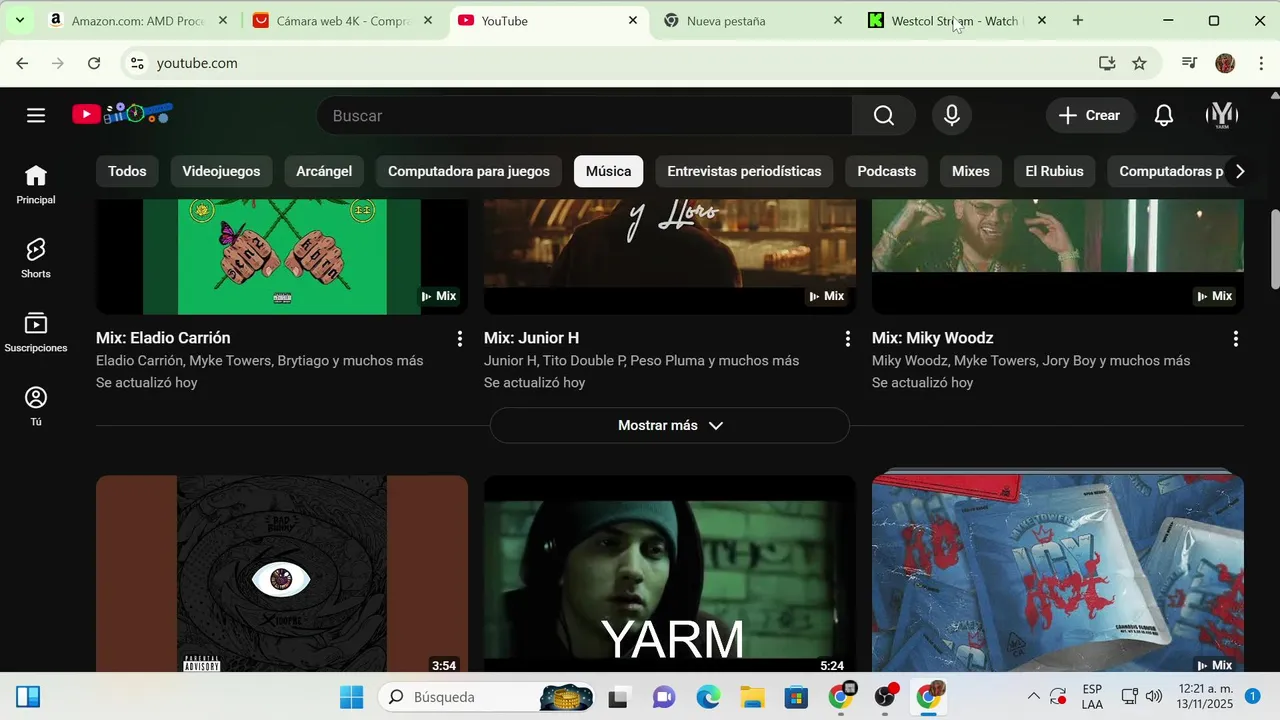Viewport: 1280px width, 720px height.
Task: Open Shorts in the sidebar
Action: pos(36,259)
